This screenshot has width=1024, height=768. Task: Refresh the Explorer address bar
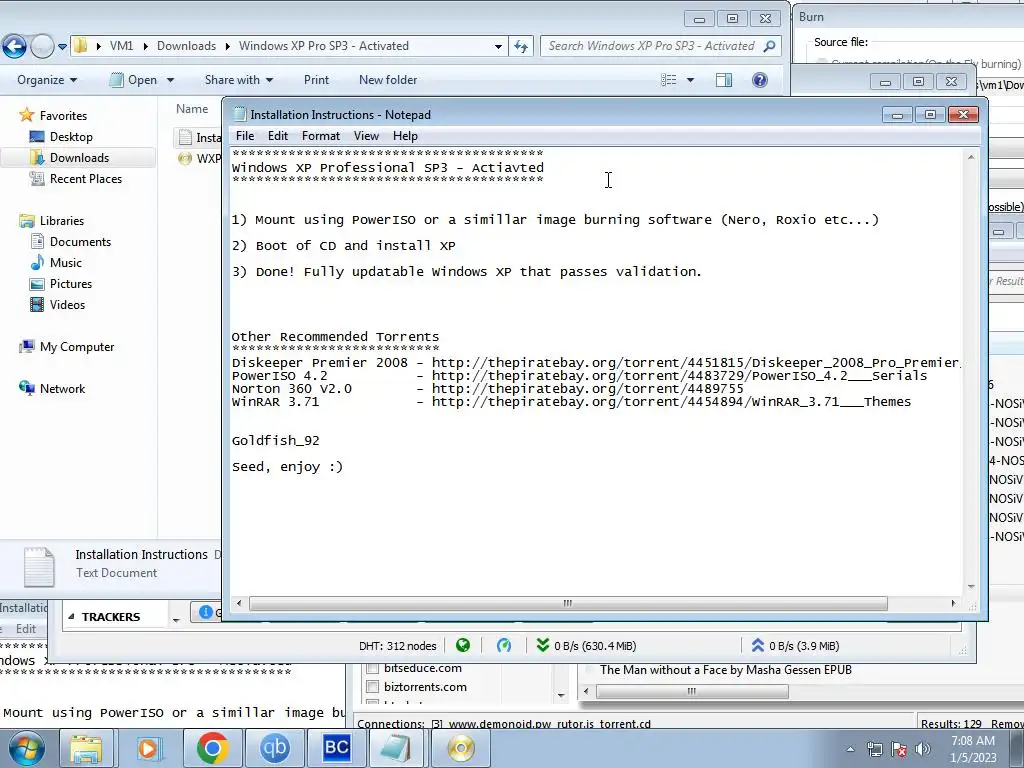click(x=520, y=46)
